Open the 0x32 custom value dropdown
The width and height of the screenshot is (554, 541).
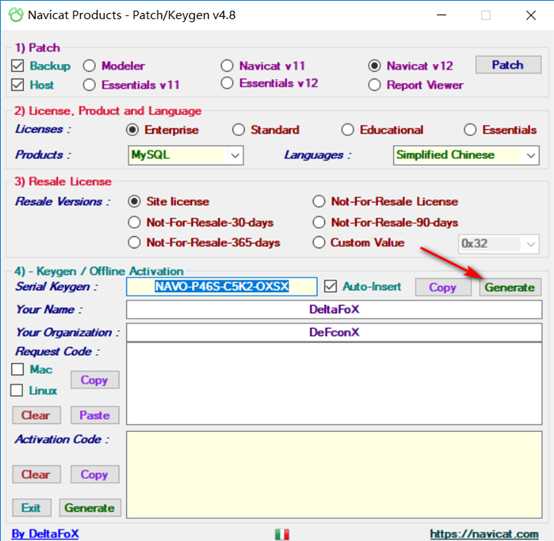(499, 244)
